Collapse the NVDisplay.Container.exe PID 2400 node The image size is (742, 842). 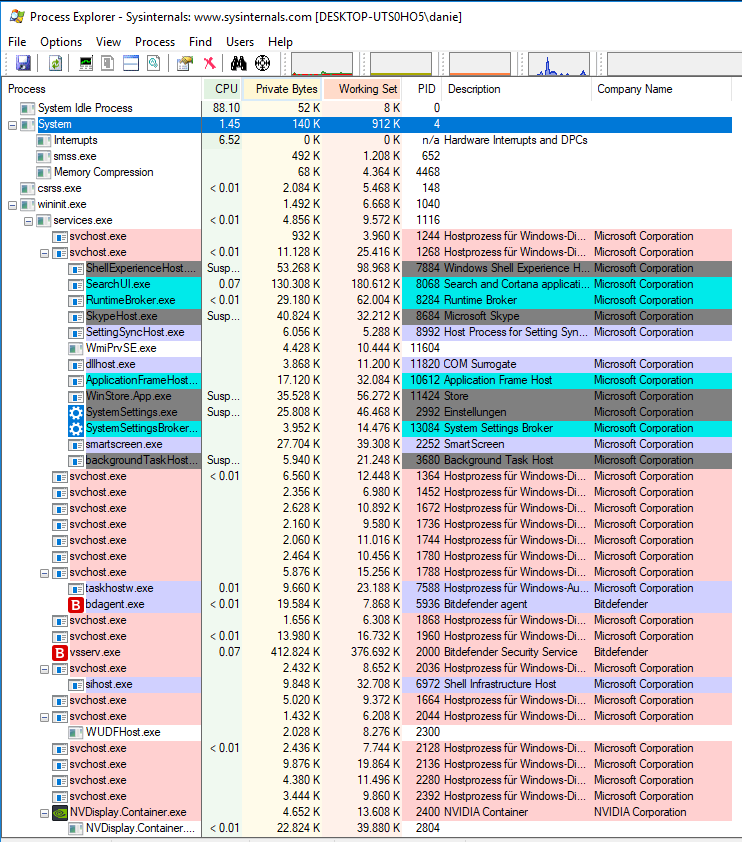pyautogui.click(x=45, y=813)
